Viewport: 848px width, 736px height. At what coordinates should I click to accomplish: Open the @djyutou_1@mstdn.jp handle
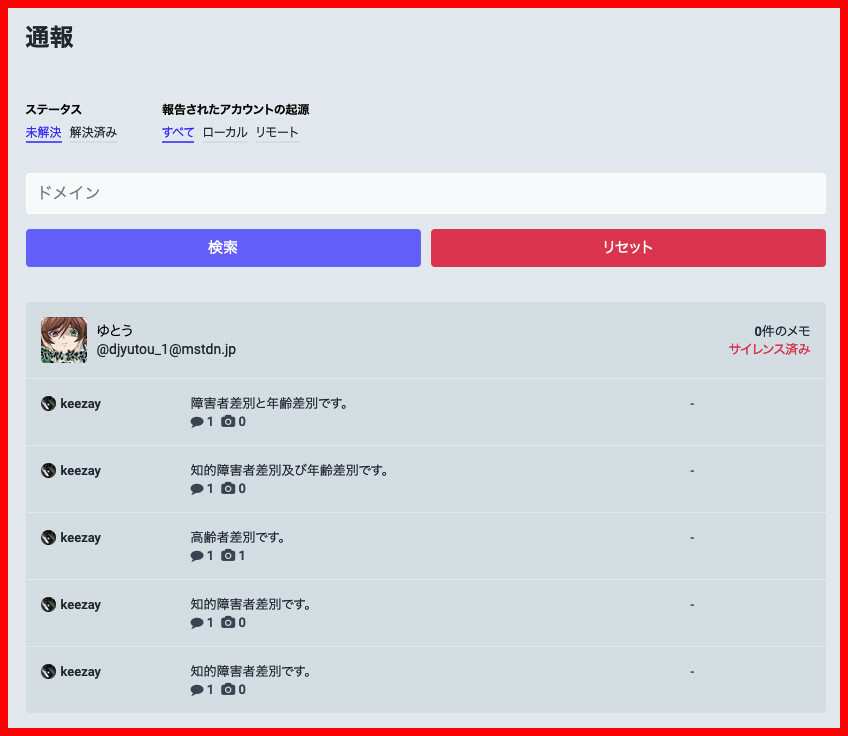(166, 349)
